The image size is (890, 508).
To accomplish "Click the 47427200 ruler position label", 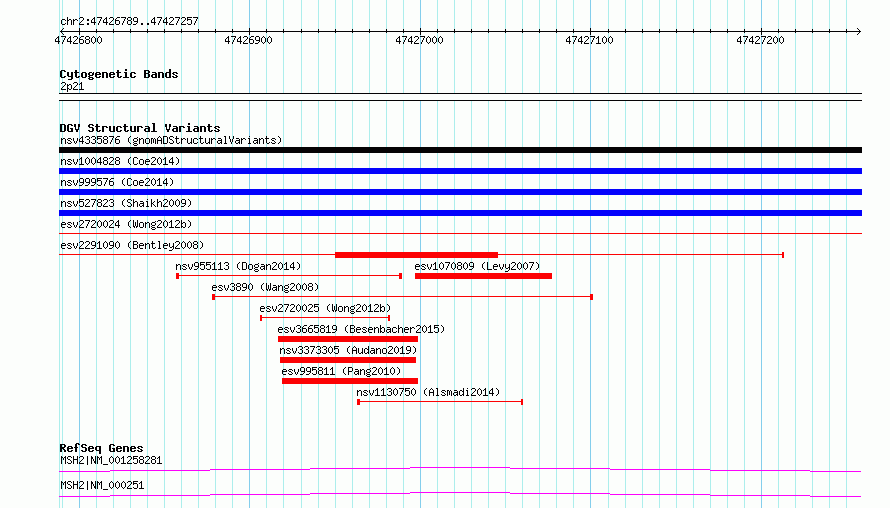I will pos(761,40).
